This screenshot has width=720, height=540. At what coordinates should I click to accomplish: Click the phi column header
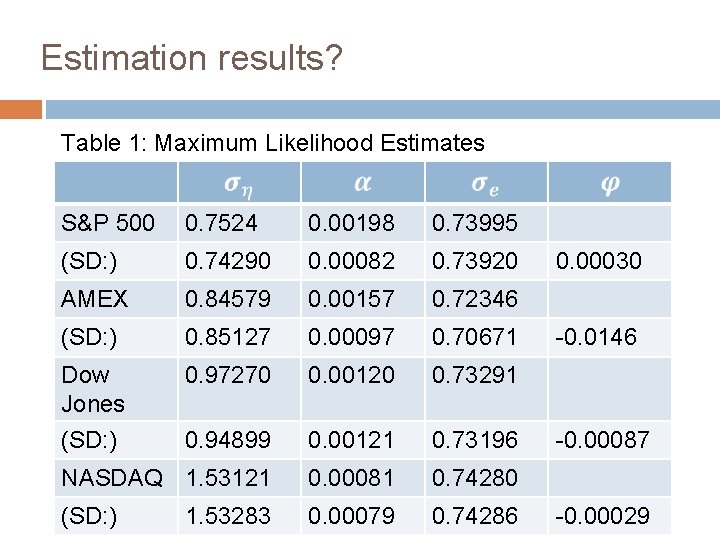[x=610, y=182]
